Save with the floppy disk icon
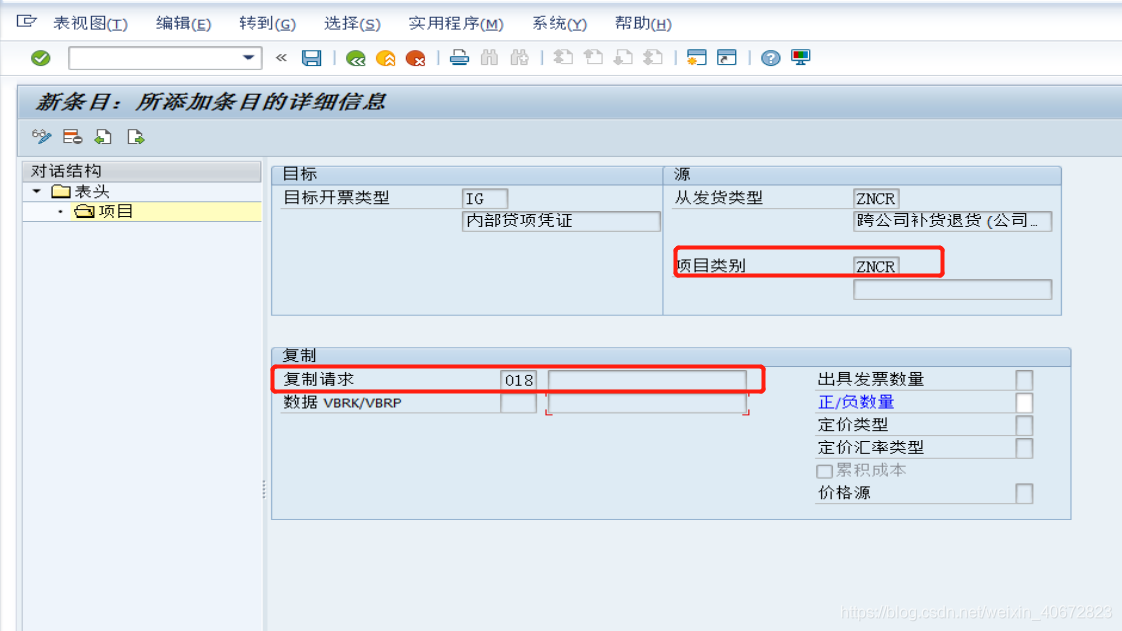The height and width of the screenshot is (631, 1122). click(311, 58)
